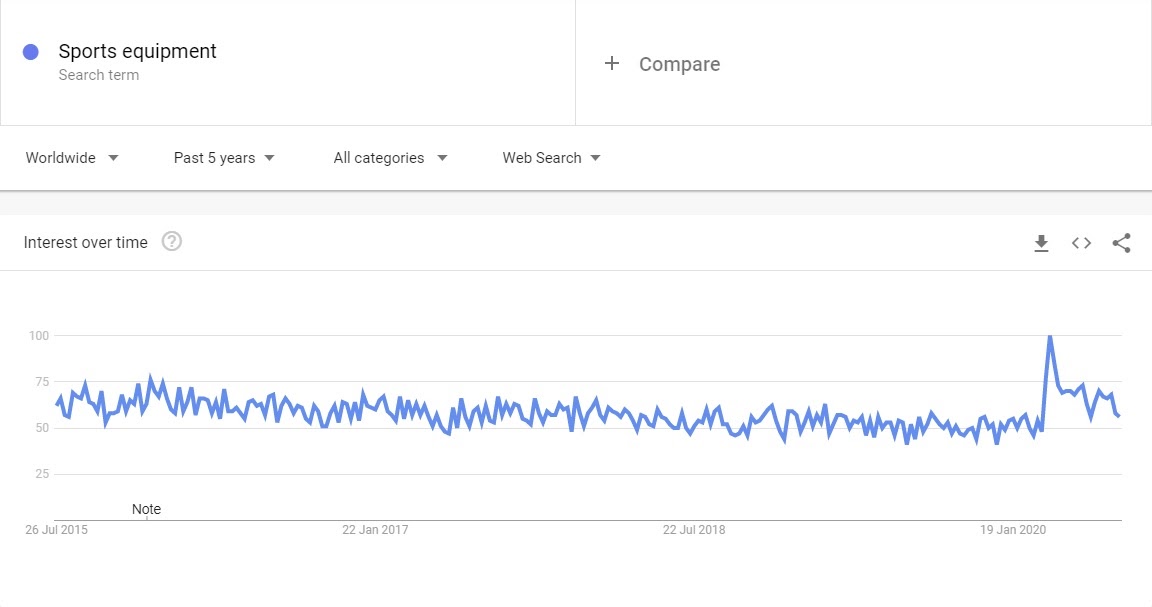This screenshot has height=607, width=1152.
Task: Open help for Interest over time
Action: (172, 242)
